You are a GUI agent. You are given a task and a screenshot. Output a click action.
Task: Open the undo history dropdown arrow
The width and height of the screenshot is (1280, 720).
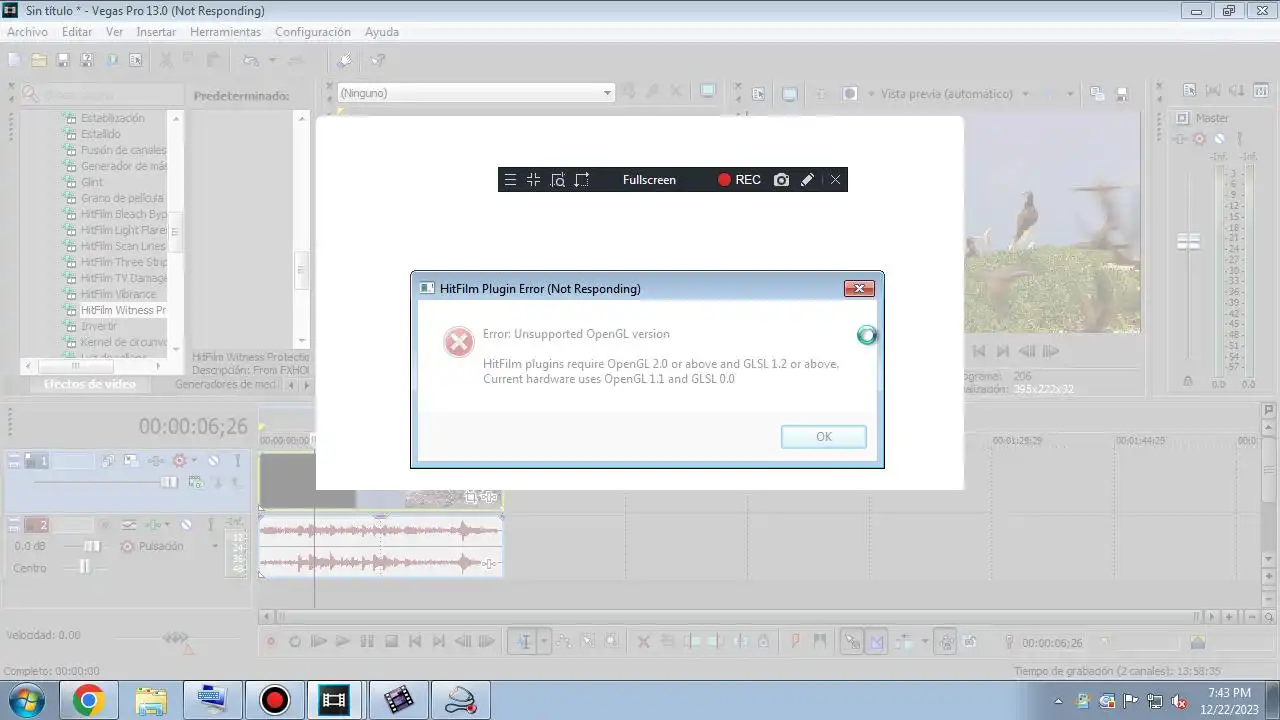point(272,60)
